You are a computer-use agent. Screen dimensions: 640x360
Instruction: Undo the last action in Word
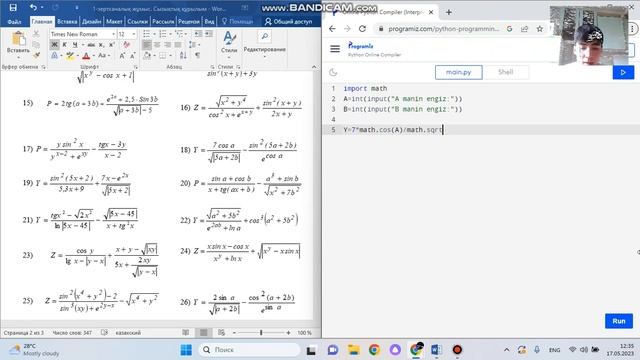(33, 7)
